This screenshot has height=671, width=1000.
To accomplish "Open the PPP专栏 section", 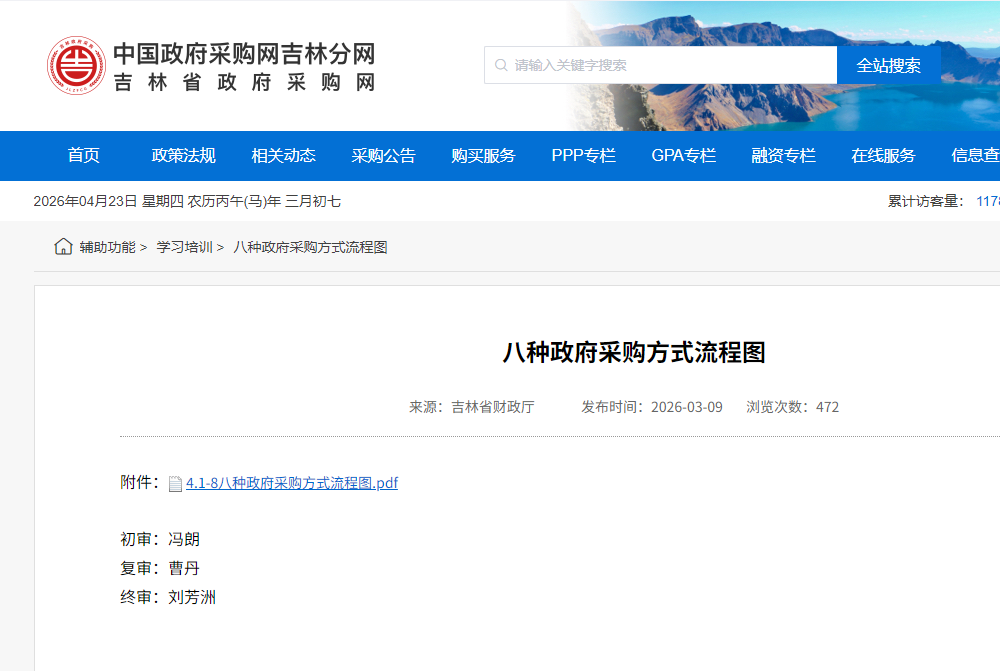I will 583,155.
